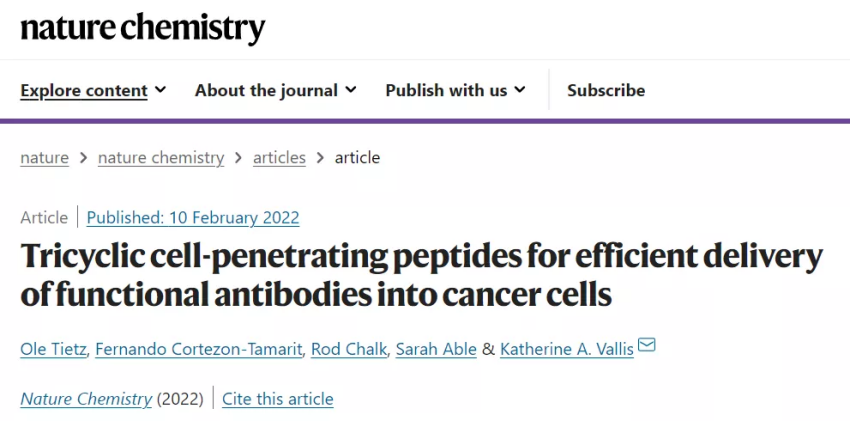Open the About the journal menu
The height and width of the screenshot is (421, 851).
pyautogui.click(x=276, y=90)
